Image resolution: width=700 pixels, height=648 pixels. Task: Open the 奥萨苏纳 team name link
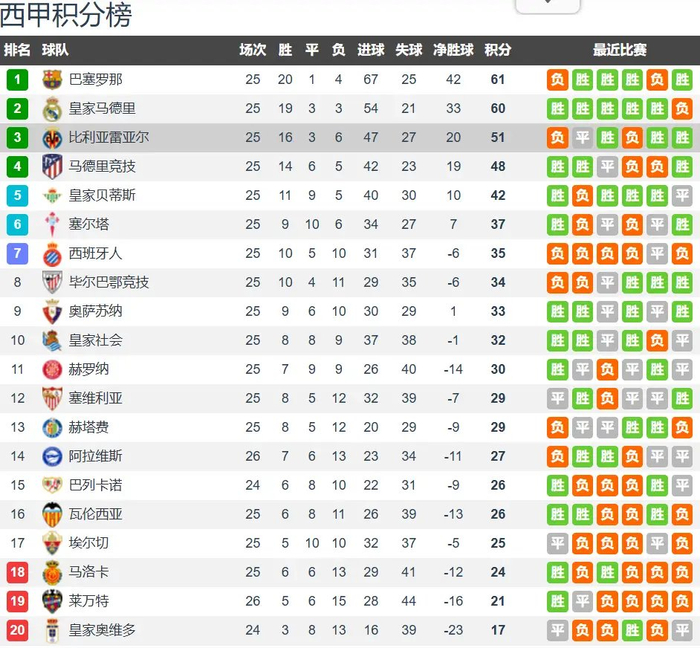tap(96, 312)
